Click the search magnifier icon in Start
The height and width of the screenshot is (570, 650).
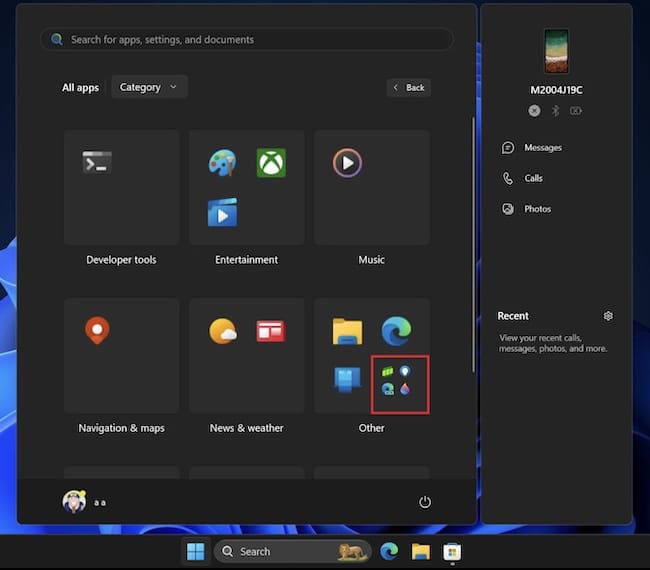[x=57, y=39]
